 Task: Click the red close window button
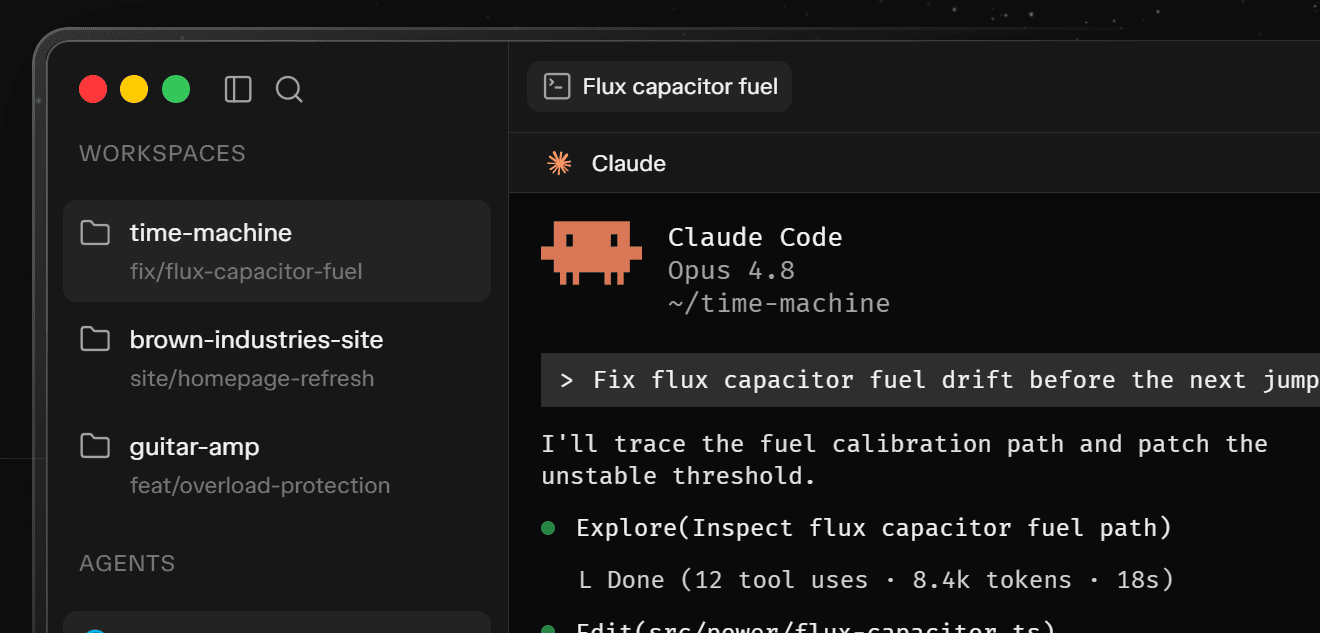coord(93,89)
